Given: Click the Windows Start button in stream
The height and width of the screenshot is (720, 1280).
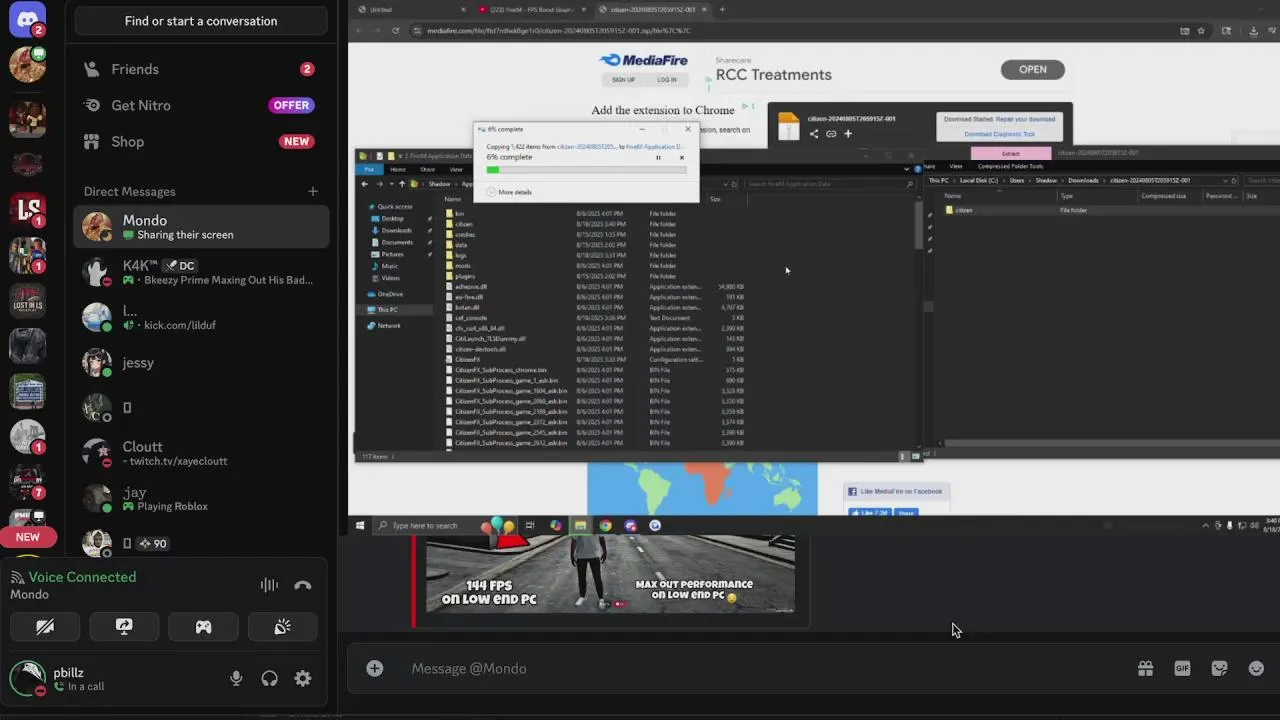Looking at the screenshot, I should click(360, 525).
